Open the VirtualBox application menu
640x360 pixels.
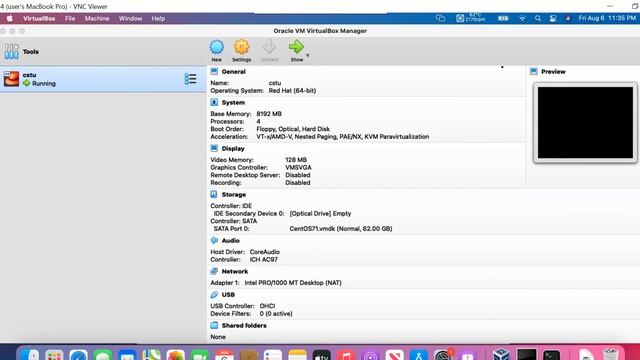(39, 18)
